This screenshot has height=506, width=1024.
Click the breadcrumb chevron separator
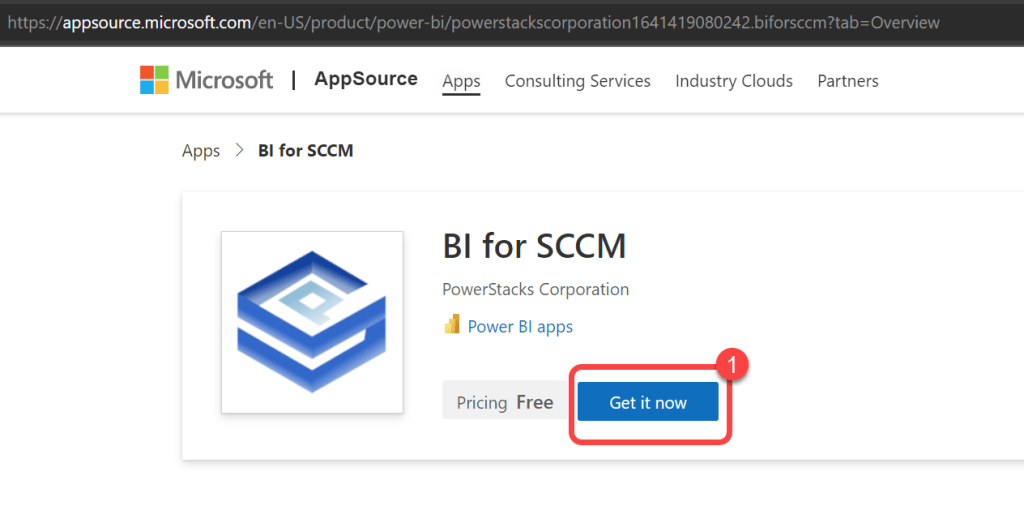pyautogui.click(x=239, y=151)
